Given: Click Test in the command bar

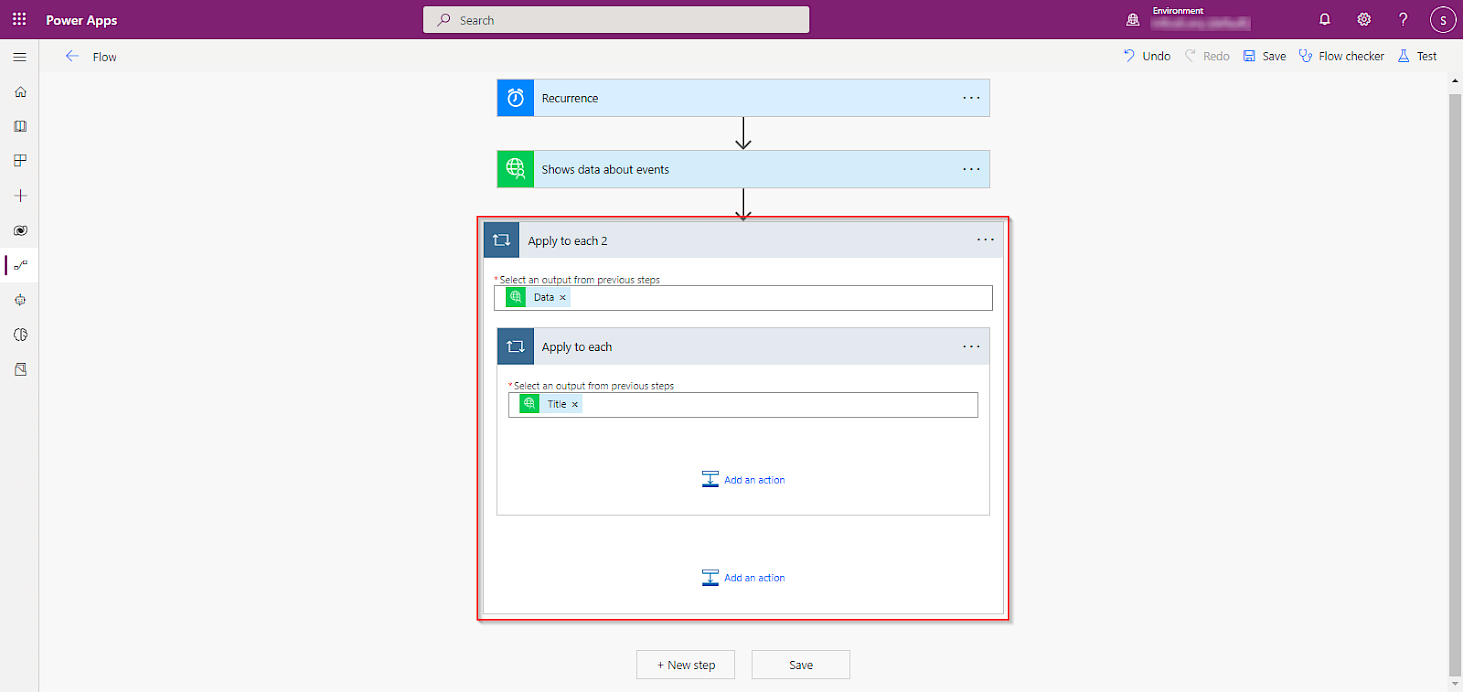Looking at the screenshot, I should (x=1417, y=56).
